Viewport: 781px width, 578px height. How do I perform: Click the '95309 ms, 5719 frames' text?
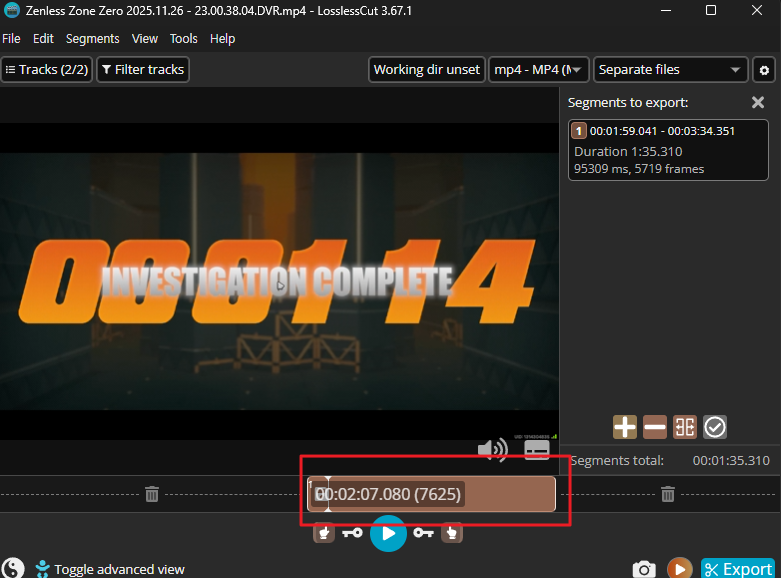coord(639,169)
